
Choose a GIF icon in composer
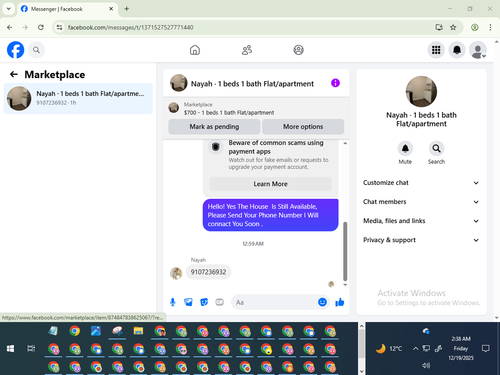pyautogui.click(x=219, y=302)
